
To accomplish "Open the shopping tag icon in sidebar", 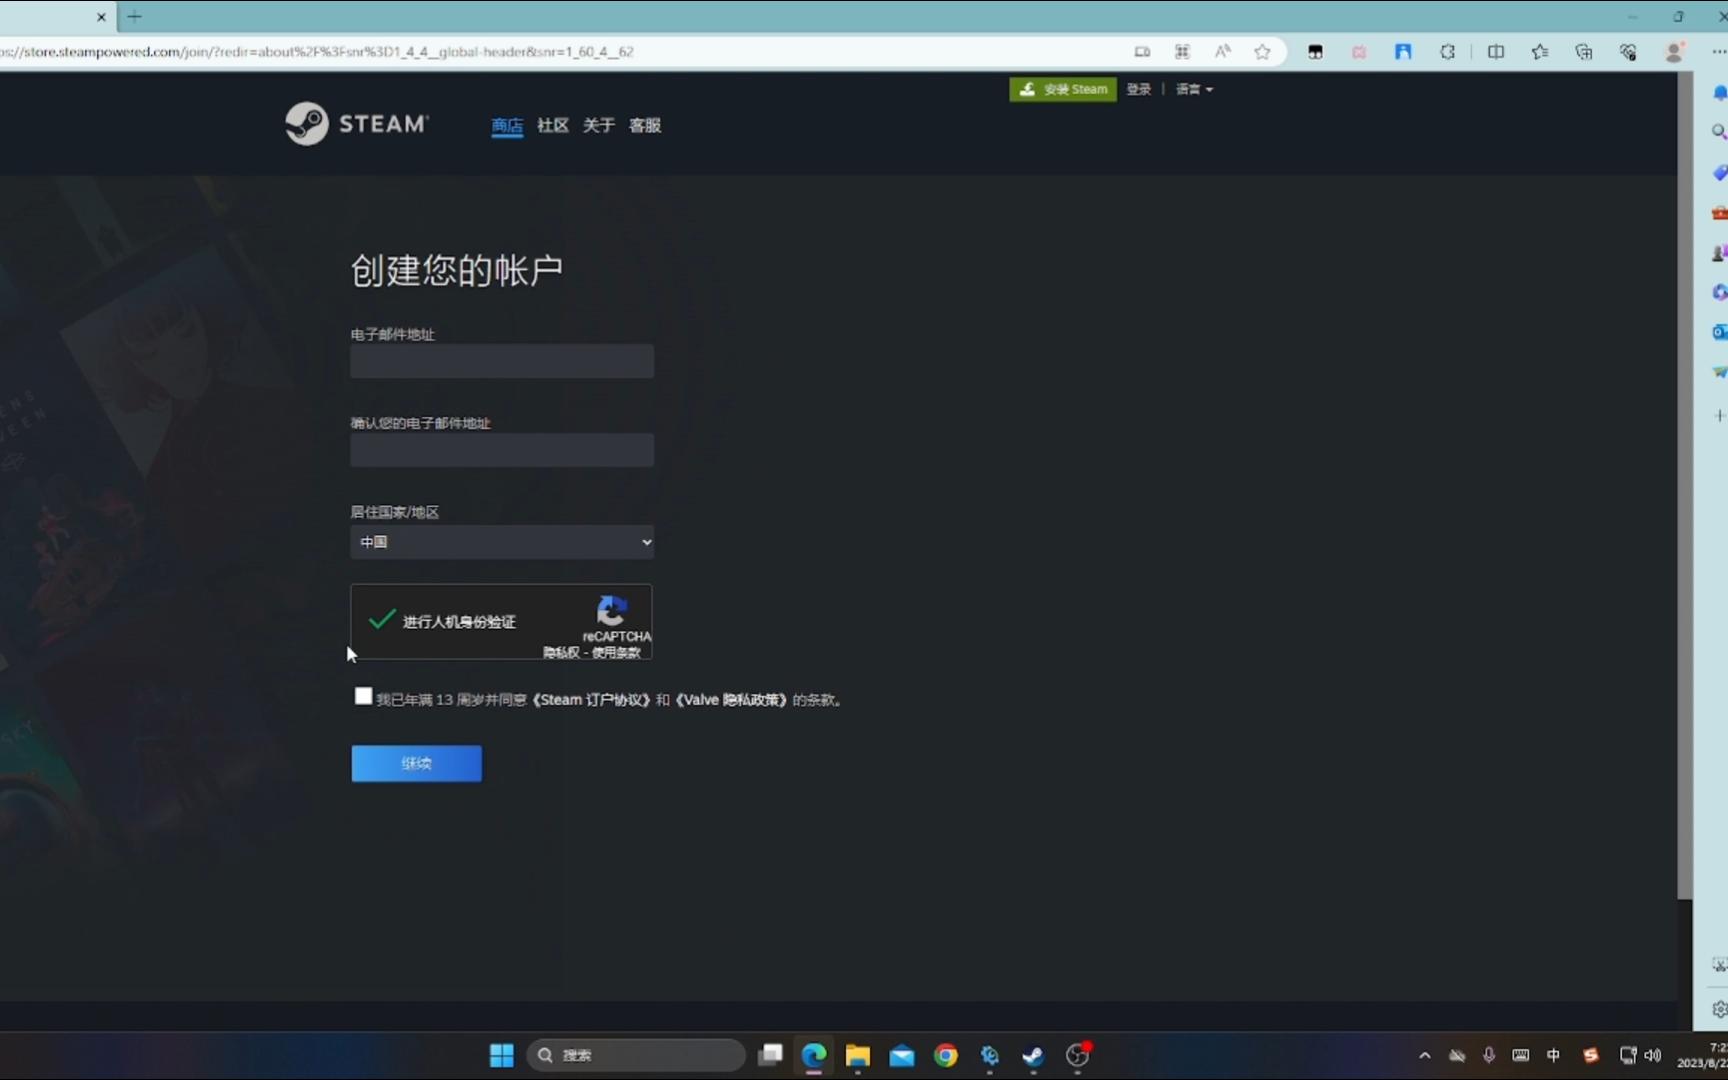I will 1719,172.
